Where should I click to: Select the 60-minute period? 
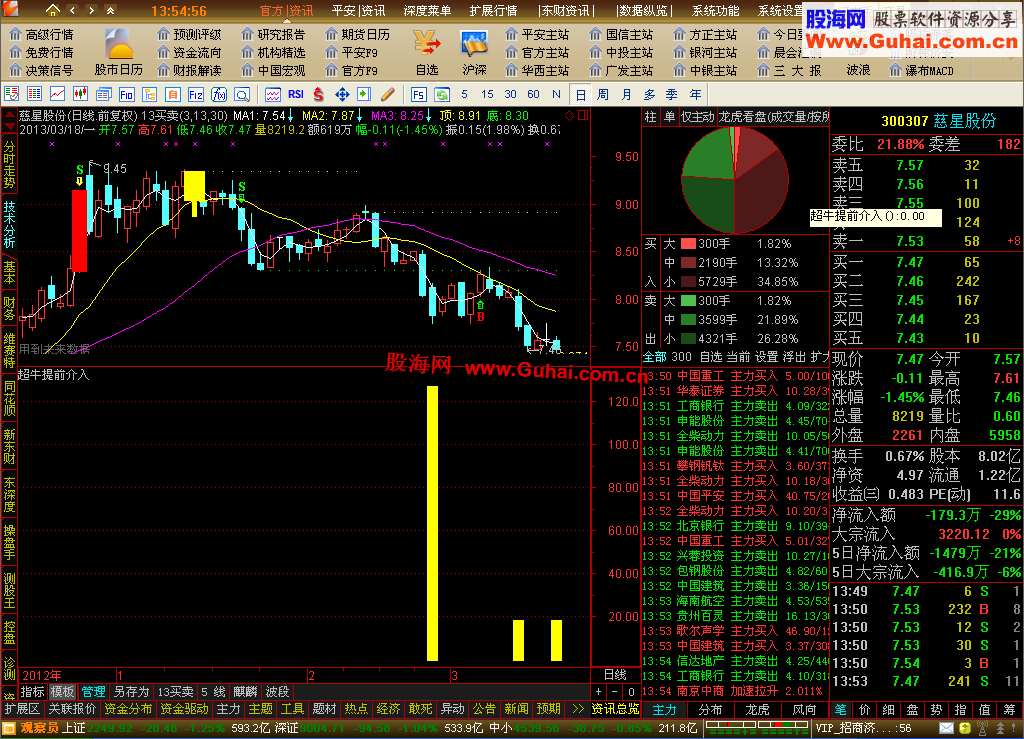click(x=534, y=95)
